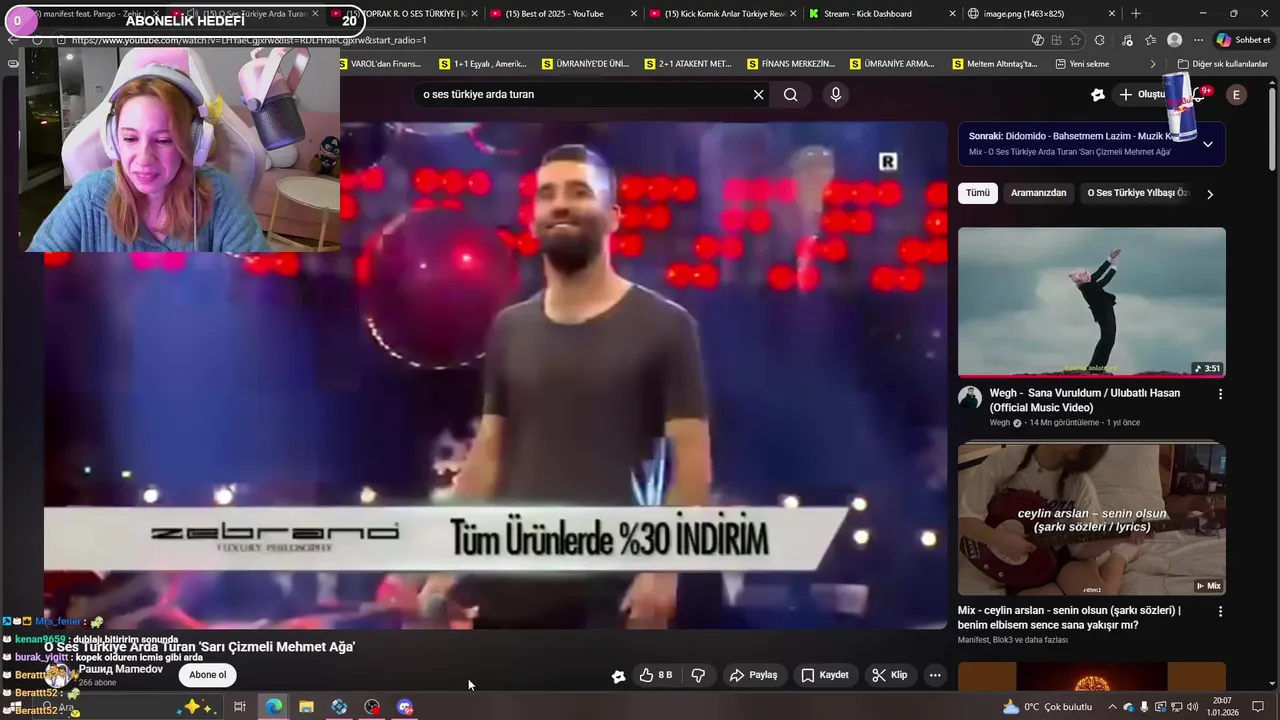1280x720 pixels.
Task: Close the 'Stream - Kick Dashboard' tab
Action: [x=952, y=14]
